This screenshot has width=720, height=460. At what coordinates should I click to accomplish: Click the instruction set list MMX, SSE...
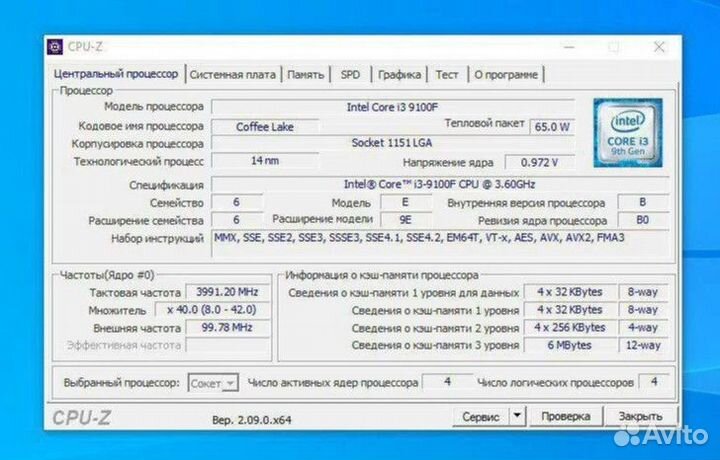[x=441, y=243]
